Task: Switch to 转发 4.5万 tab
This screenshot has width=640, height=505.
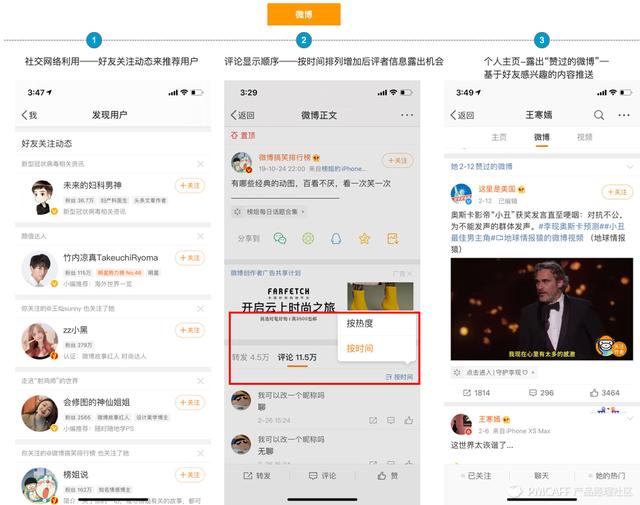Action: pos(250,357)
